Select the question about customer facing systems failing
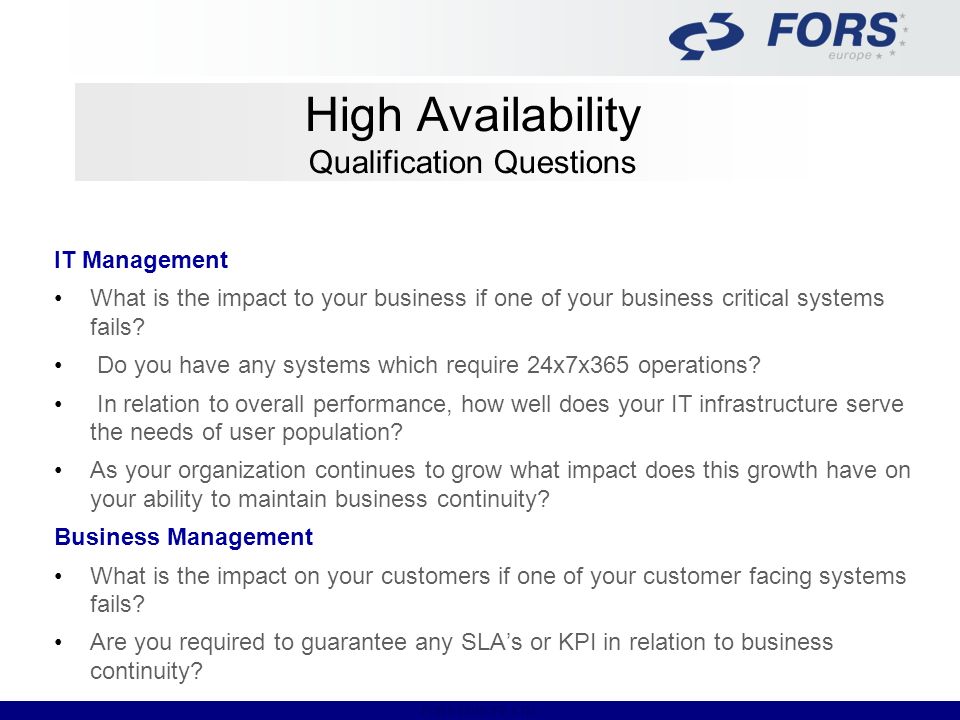Screen dimensions: 960x720 click(x=498, y=590)
